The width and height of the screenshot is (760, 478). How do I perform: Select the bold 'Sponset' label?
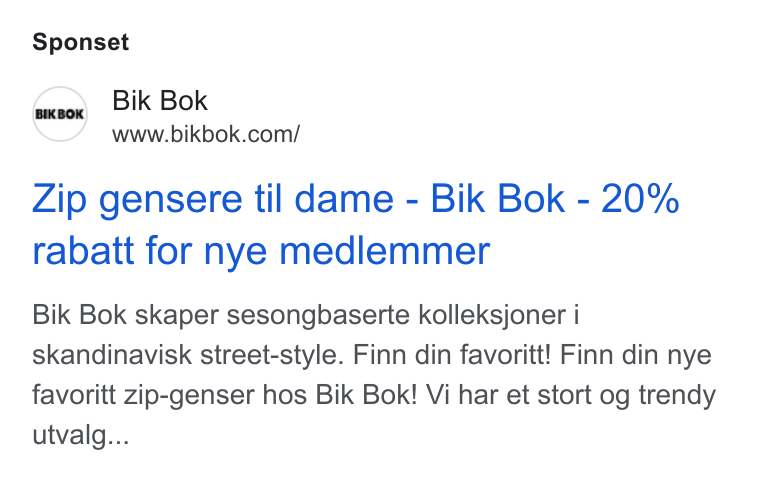80,42
